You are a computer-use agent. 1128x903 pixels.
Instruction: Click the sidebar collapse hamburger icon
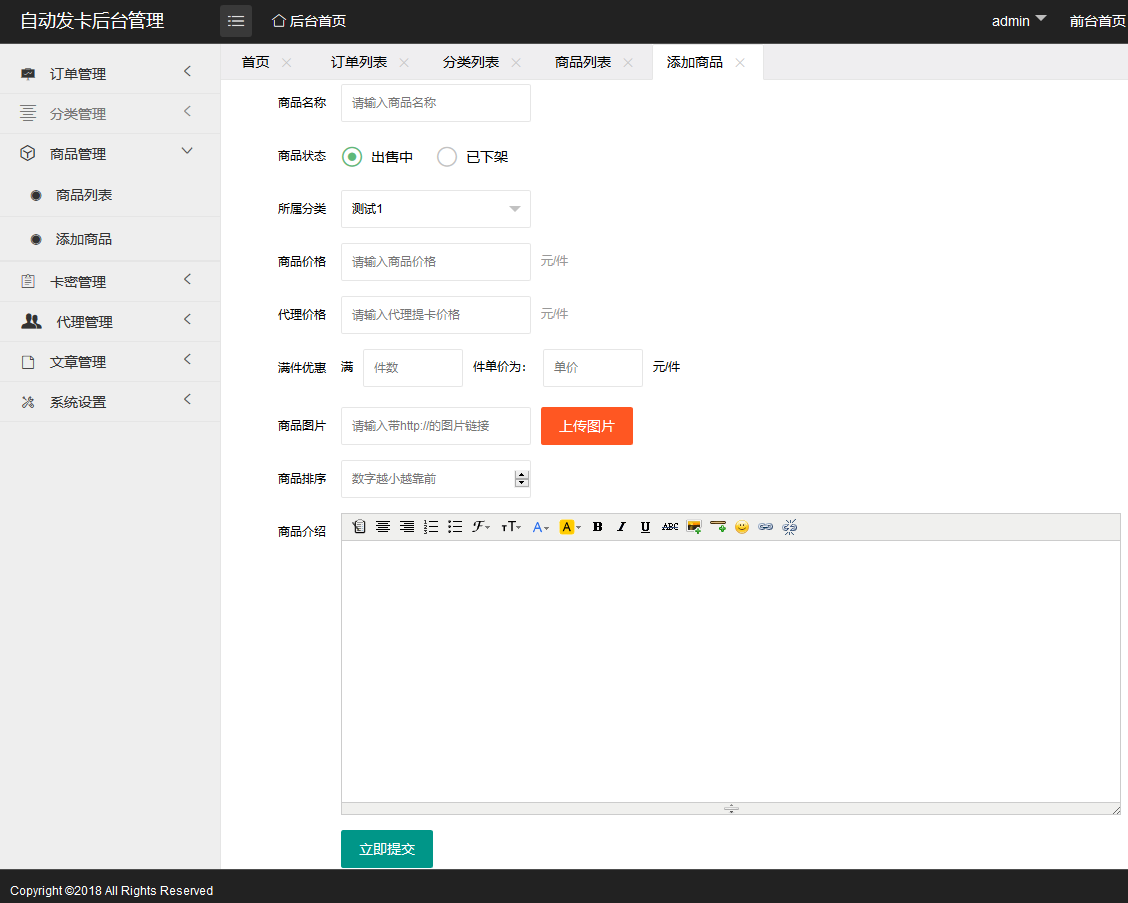click(236, 21)
